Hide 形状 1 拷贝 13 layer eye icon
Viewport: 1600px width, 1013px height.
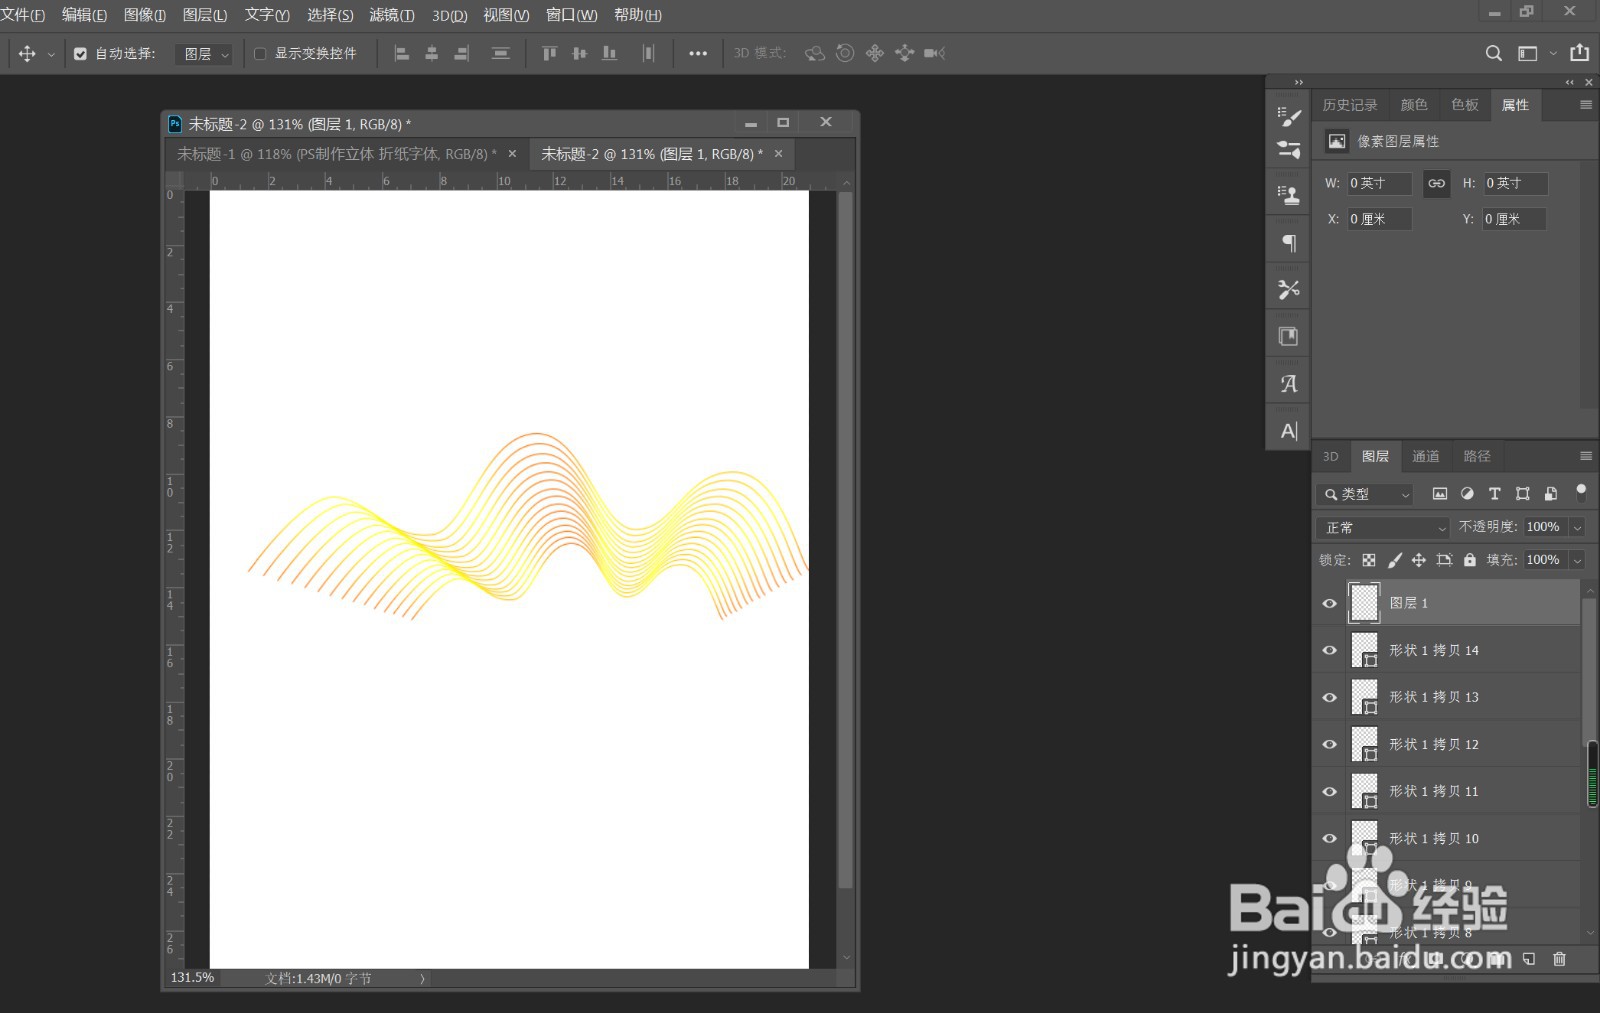pos(1329,697)
